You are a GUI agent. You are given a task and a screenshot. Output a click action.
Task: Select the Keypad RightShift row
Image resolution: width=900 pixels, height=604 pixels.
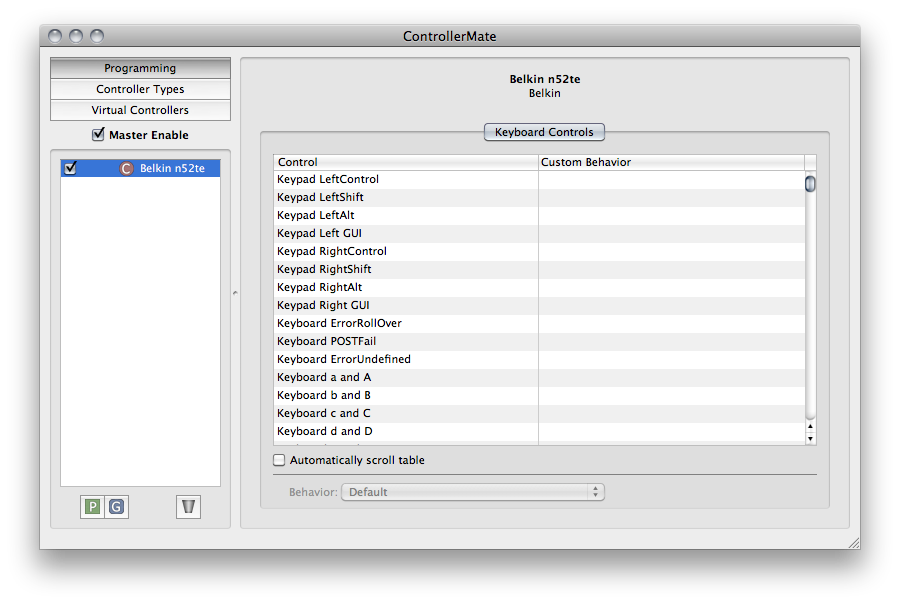pyautogui.click(x=540, y=269)
